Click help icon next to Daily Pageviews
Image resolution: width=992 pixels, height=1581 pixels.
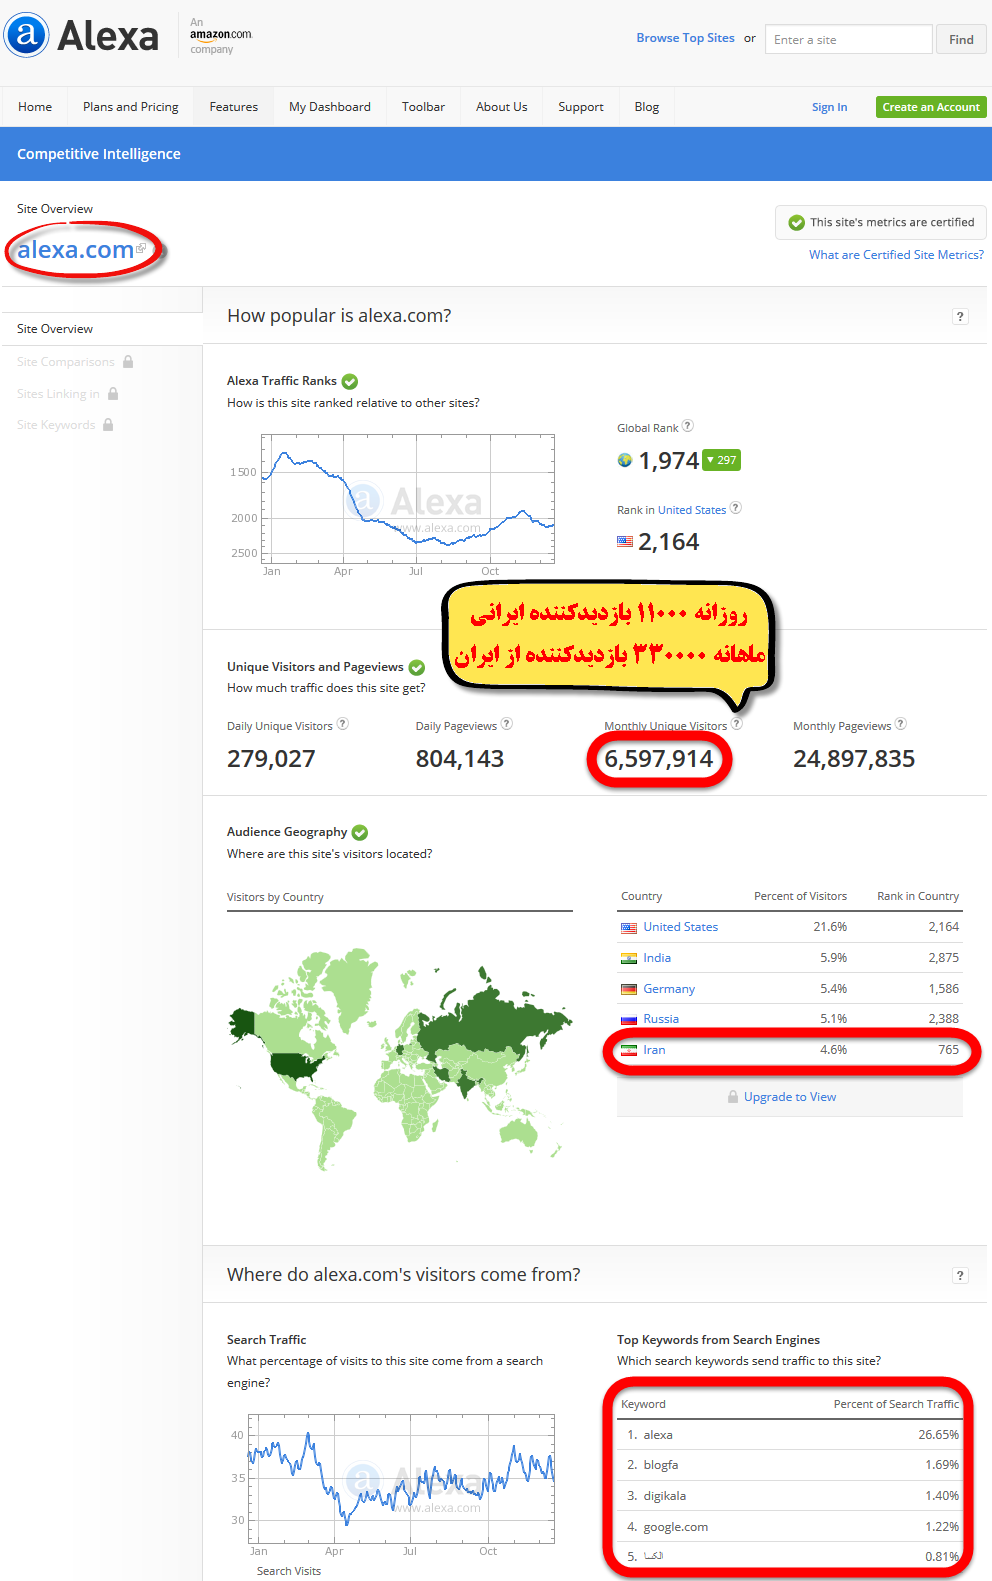(x=507, y=724)
